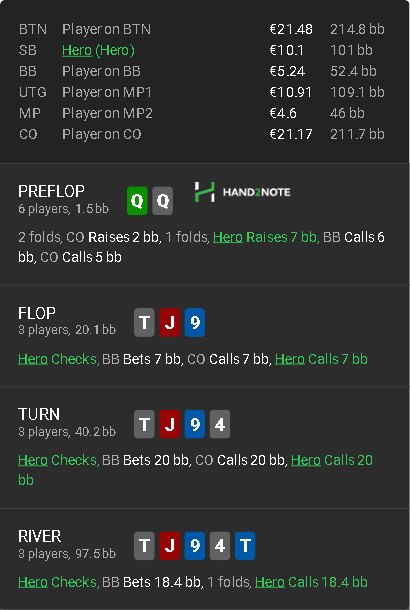Click the red J card on the flop
Viewport: 410px width, 610px height.
[x=170, y=323]
